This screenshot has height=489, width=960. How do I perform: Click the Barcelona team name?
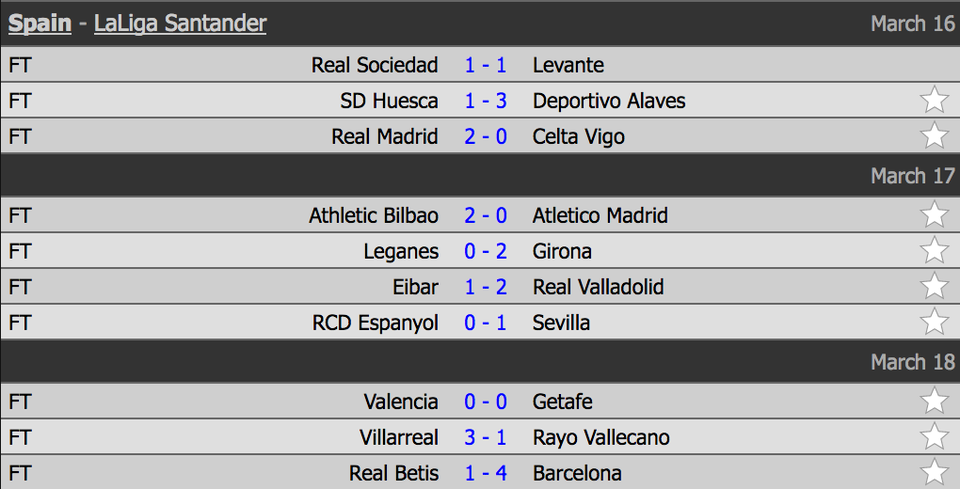pos(577,473)
